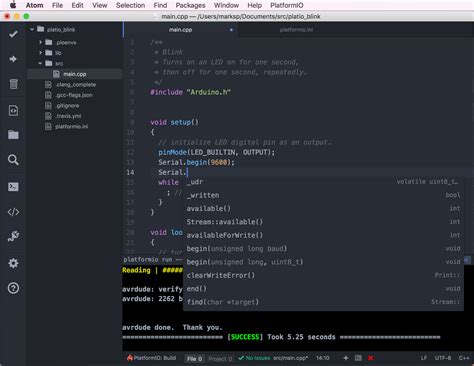This screenshot has height=366, width=474.
Task: Open settings gear icon in sidebar
Action: [13, 263]
